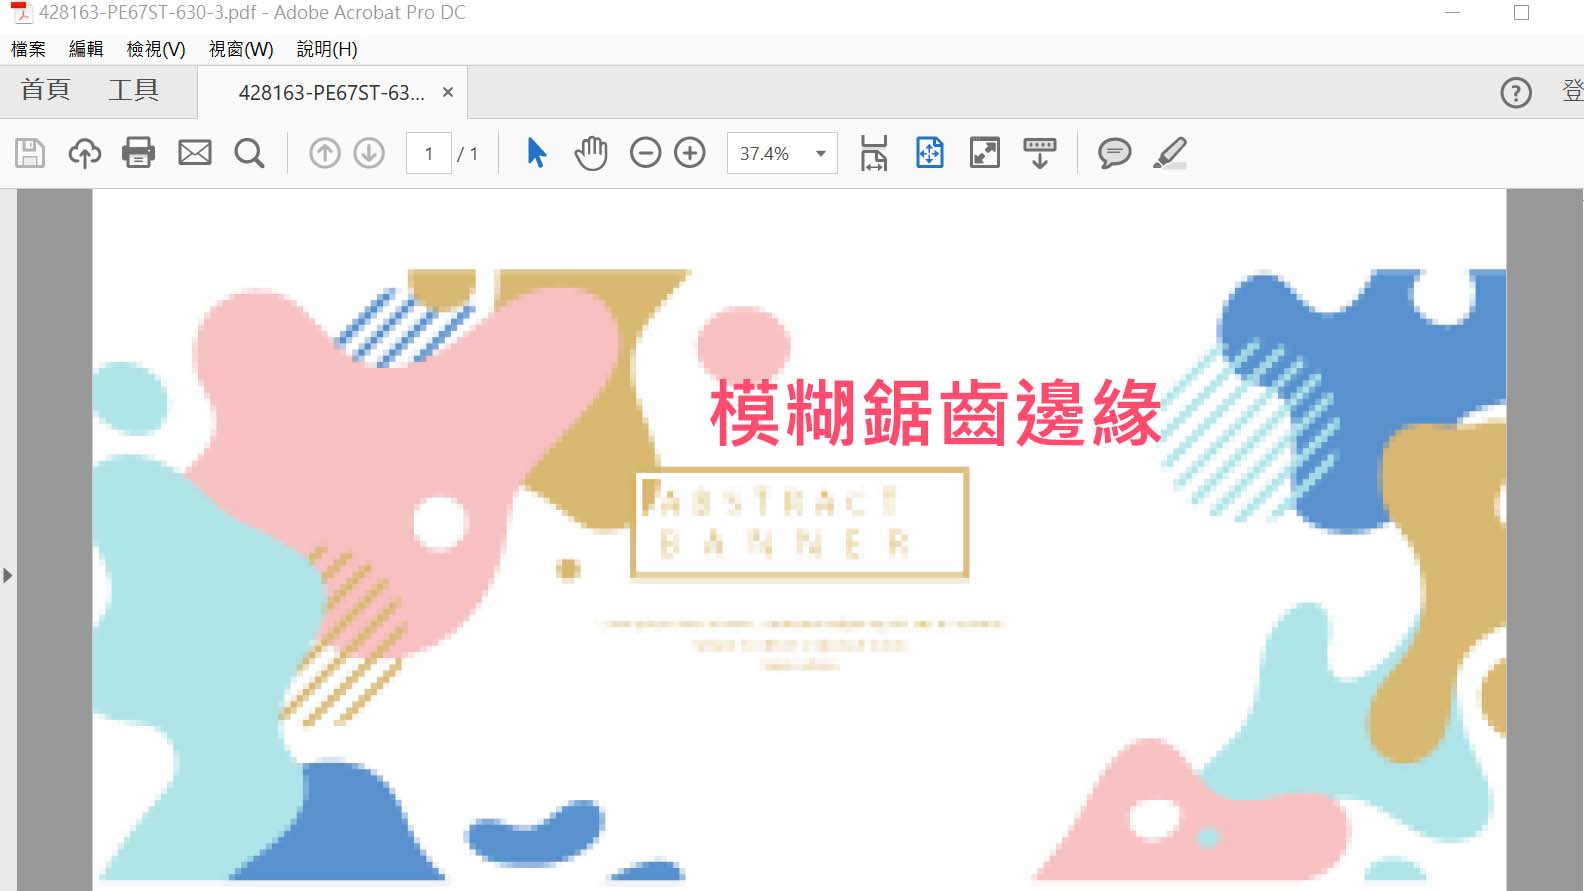Go to next page arrow
Image resolution: width=1584 pixels, height=891 pixels.
coord(369,153)
